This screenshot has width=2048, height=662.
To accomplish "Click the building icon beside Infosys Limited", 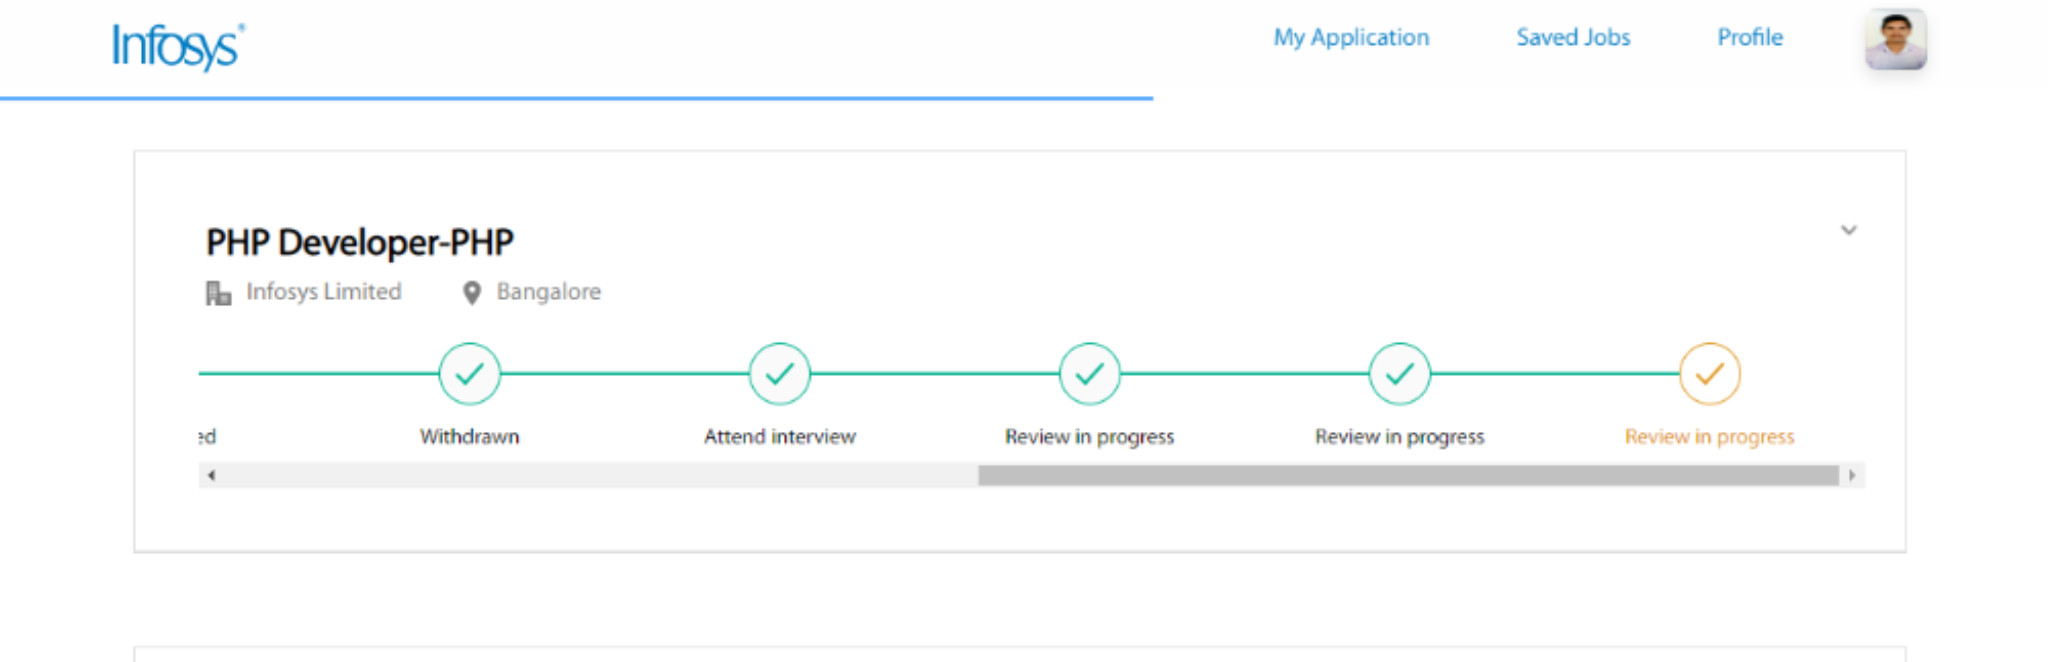I will 218,293.
